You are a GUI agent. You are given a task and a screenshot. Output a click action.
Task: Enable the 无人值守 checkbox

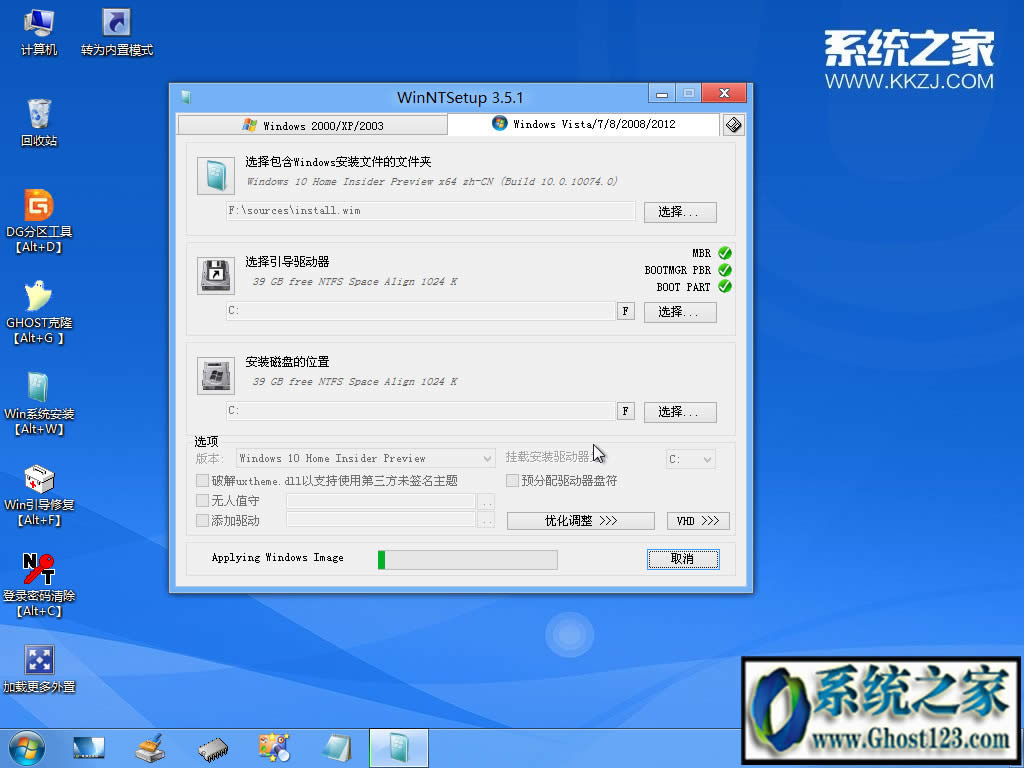(201, 500)
